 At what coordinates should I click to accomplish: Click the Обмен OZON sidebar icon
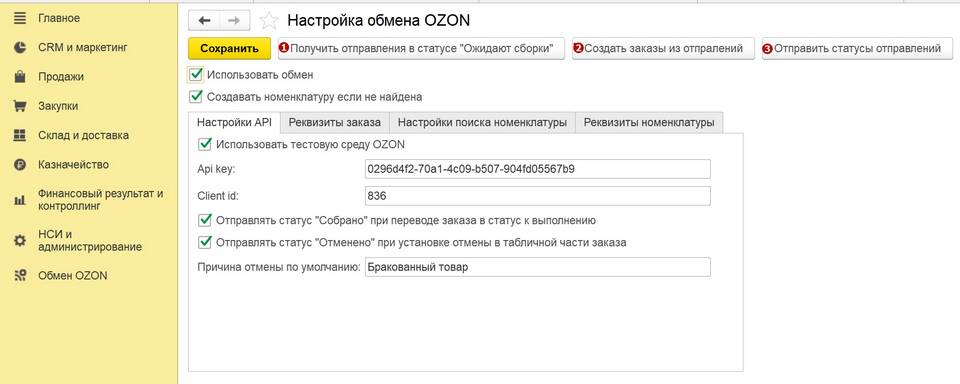(x=20, y=276)
